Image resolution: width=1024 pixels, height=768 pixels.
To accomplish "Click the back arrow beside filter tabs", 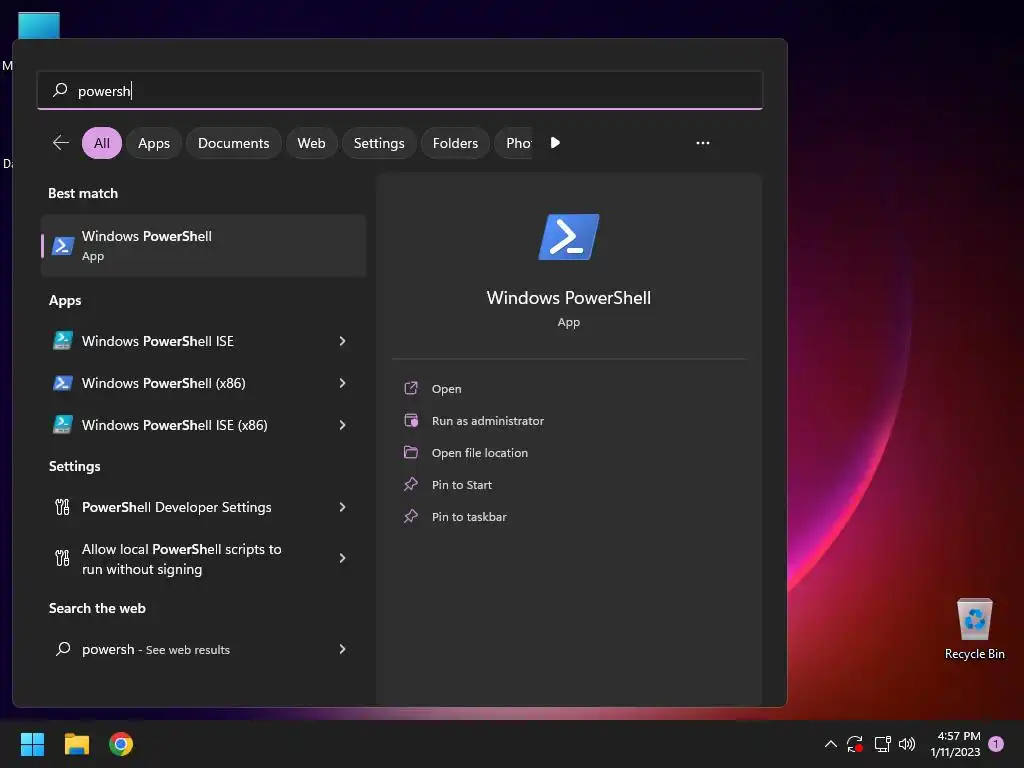I will point(61,142).
